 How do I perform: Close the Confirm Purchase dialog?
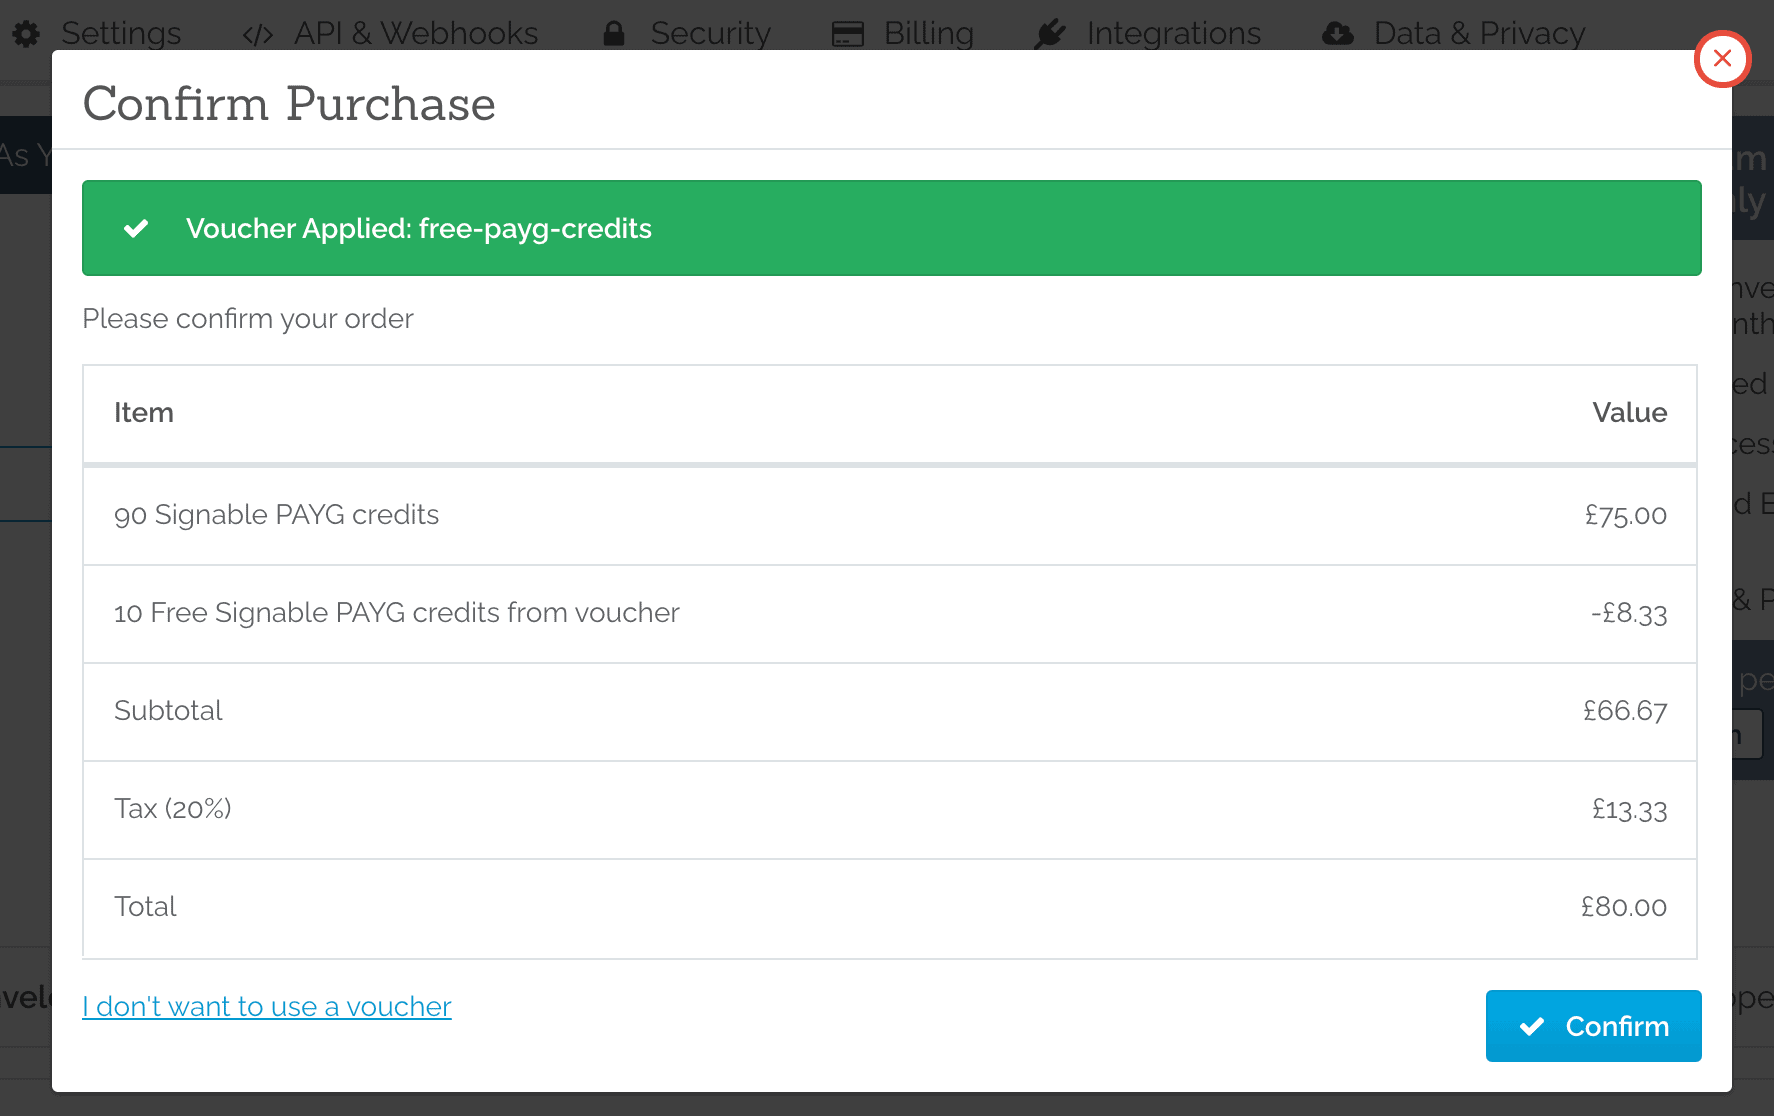[1722, 59]
